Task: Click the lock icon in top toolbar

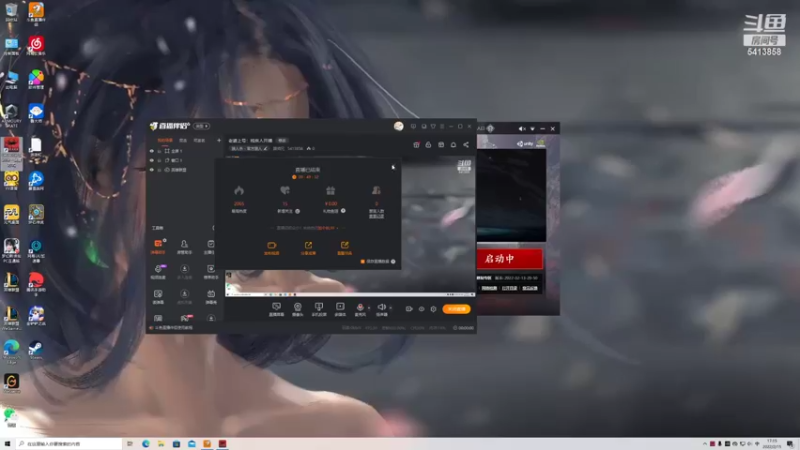Action: tap(428, 145)
